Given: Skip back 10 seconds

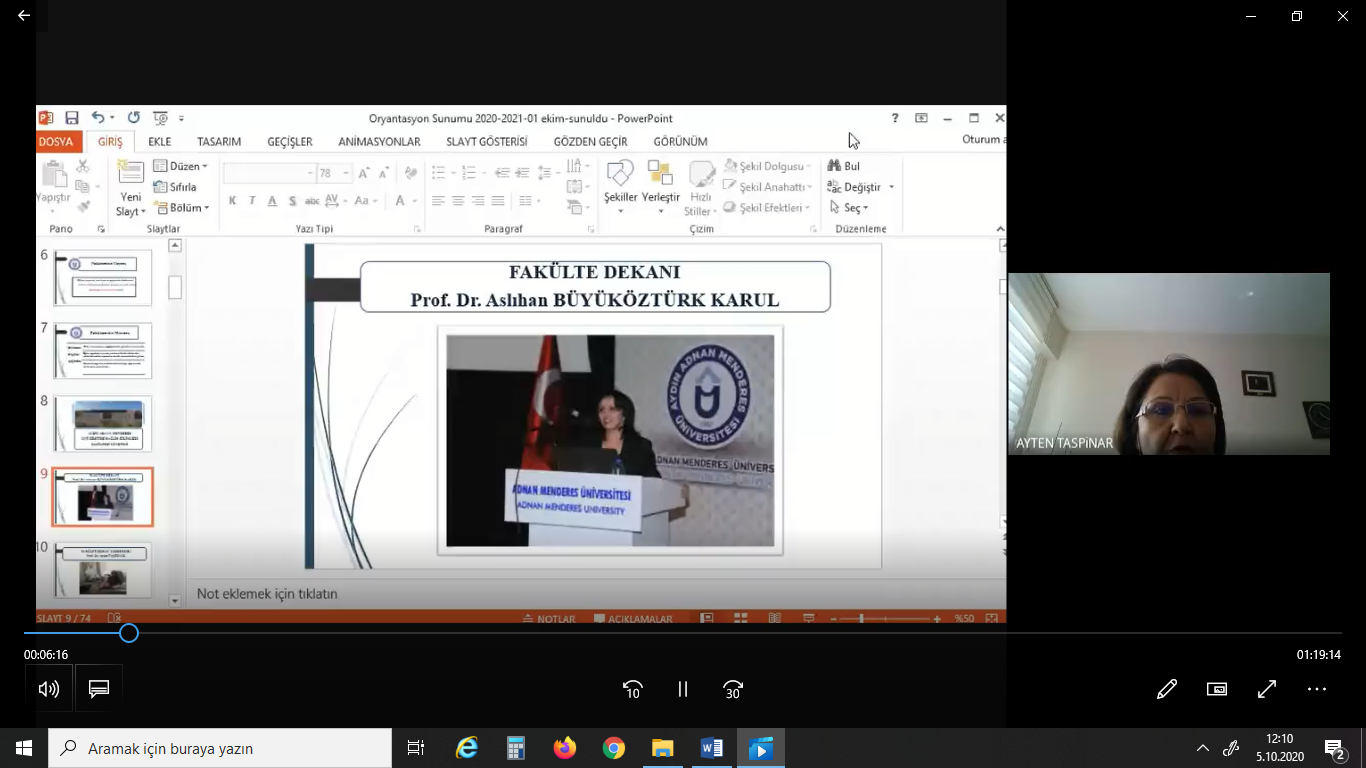Looking at the screenshot, I should point(632,689).
